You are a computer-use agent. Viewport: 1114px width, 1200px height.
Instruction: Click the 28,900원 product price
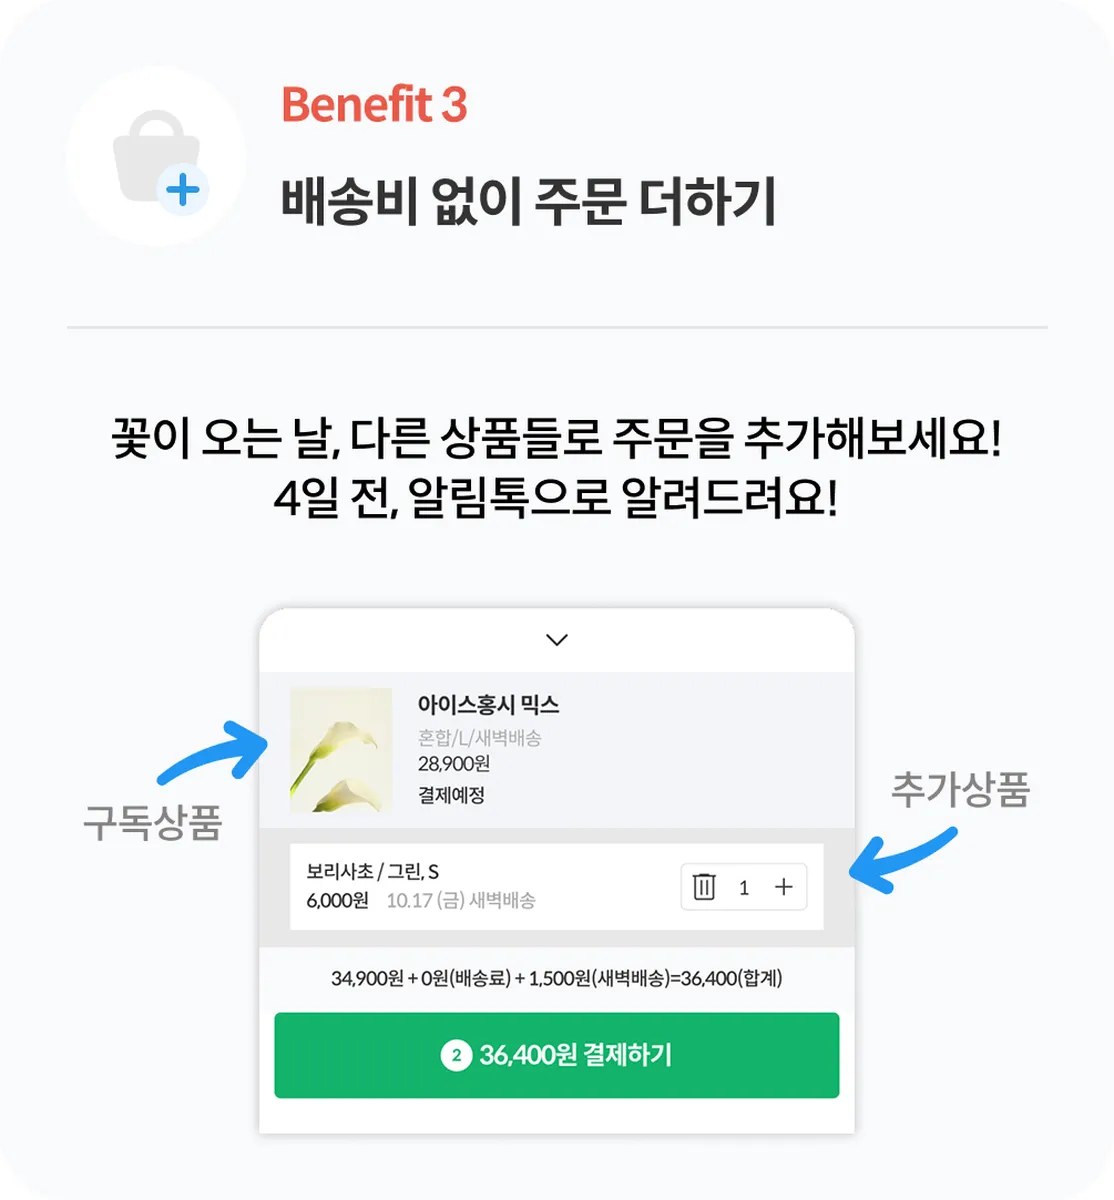(x=454, y=764)
